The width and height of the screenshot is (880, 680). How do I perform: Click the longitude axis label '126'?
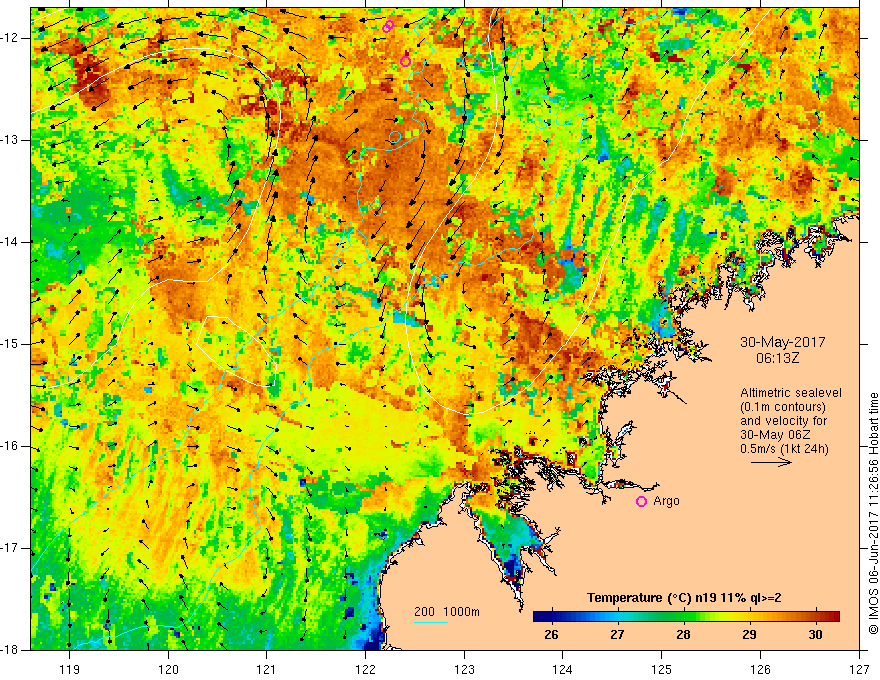[760, 669]
